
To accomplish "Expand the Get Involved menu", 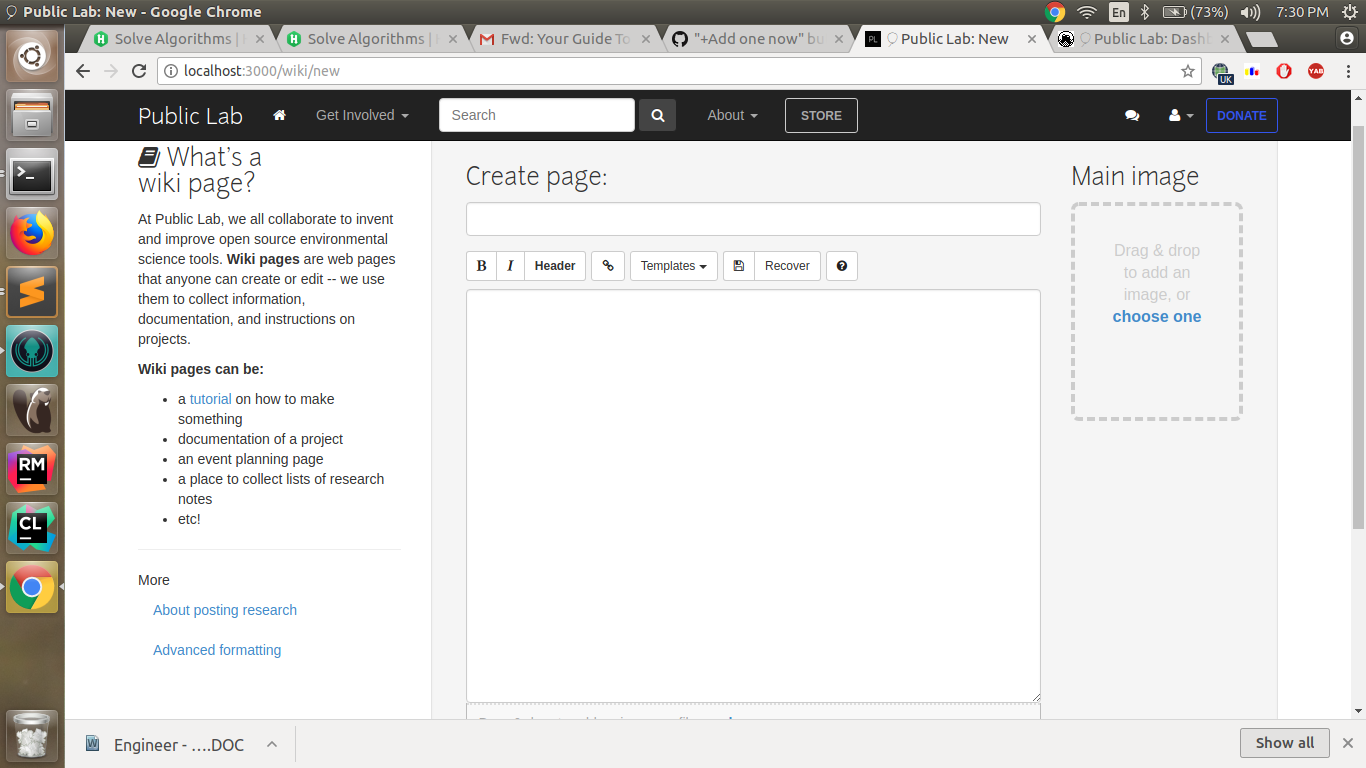I will click(x=362, y=115).
